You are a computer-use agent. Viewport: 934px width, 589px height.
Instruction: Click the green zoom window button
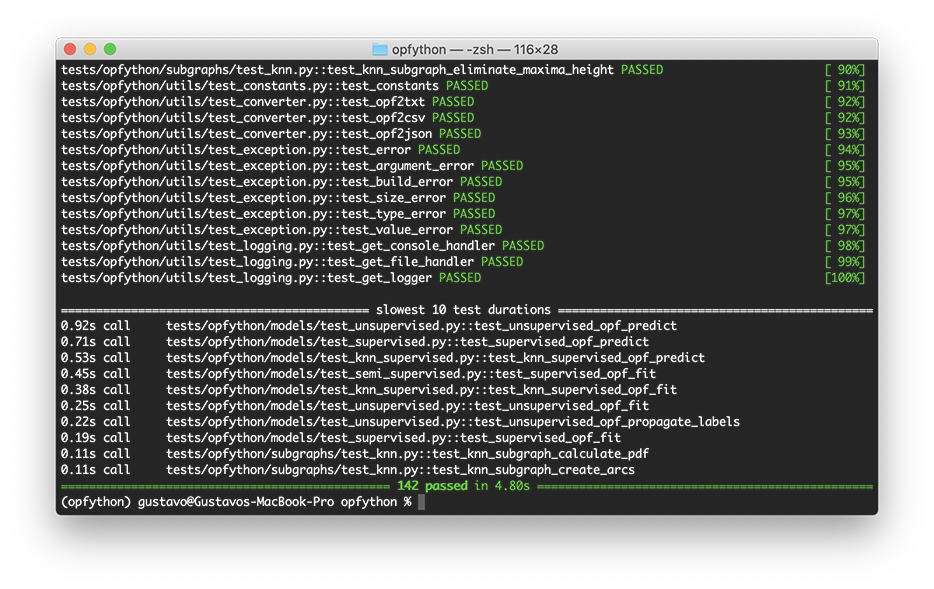110,49
